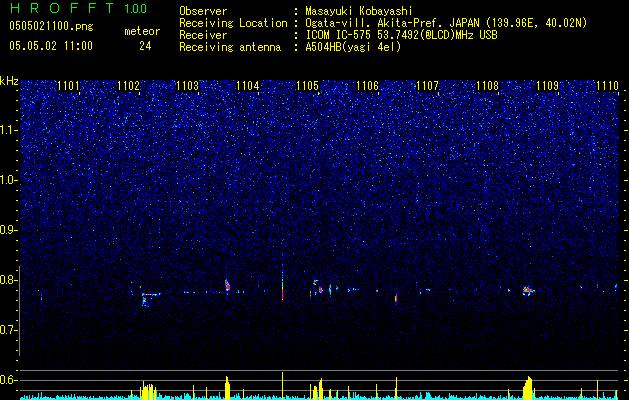Click the bright meteor echo cluster before 1109
This screenshot has width=629, height=400.
[528, 290]
